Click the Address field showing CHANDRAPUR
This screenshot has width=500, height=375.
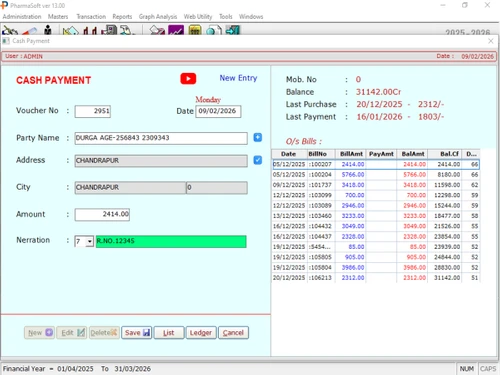tap(161, 161)
